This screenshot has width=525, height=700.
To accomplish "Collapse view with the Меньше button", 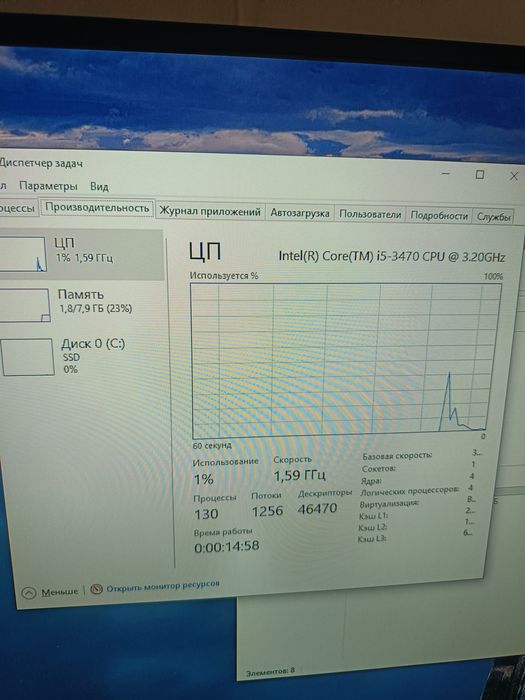I will point(50,592).
